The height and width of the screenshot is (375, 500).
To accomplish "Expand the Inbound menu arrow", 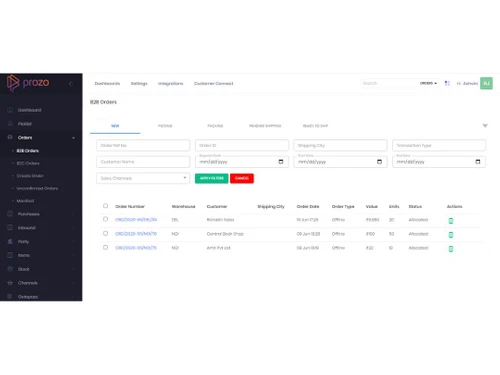I will tap(73, 228).
